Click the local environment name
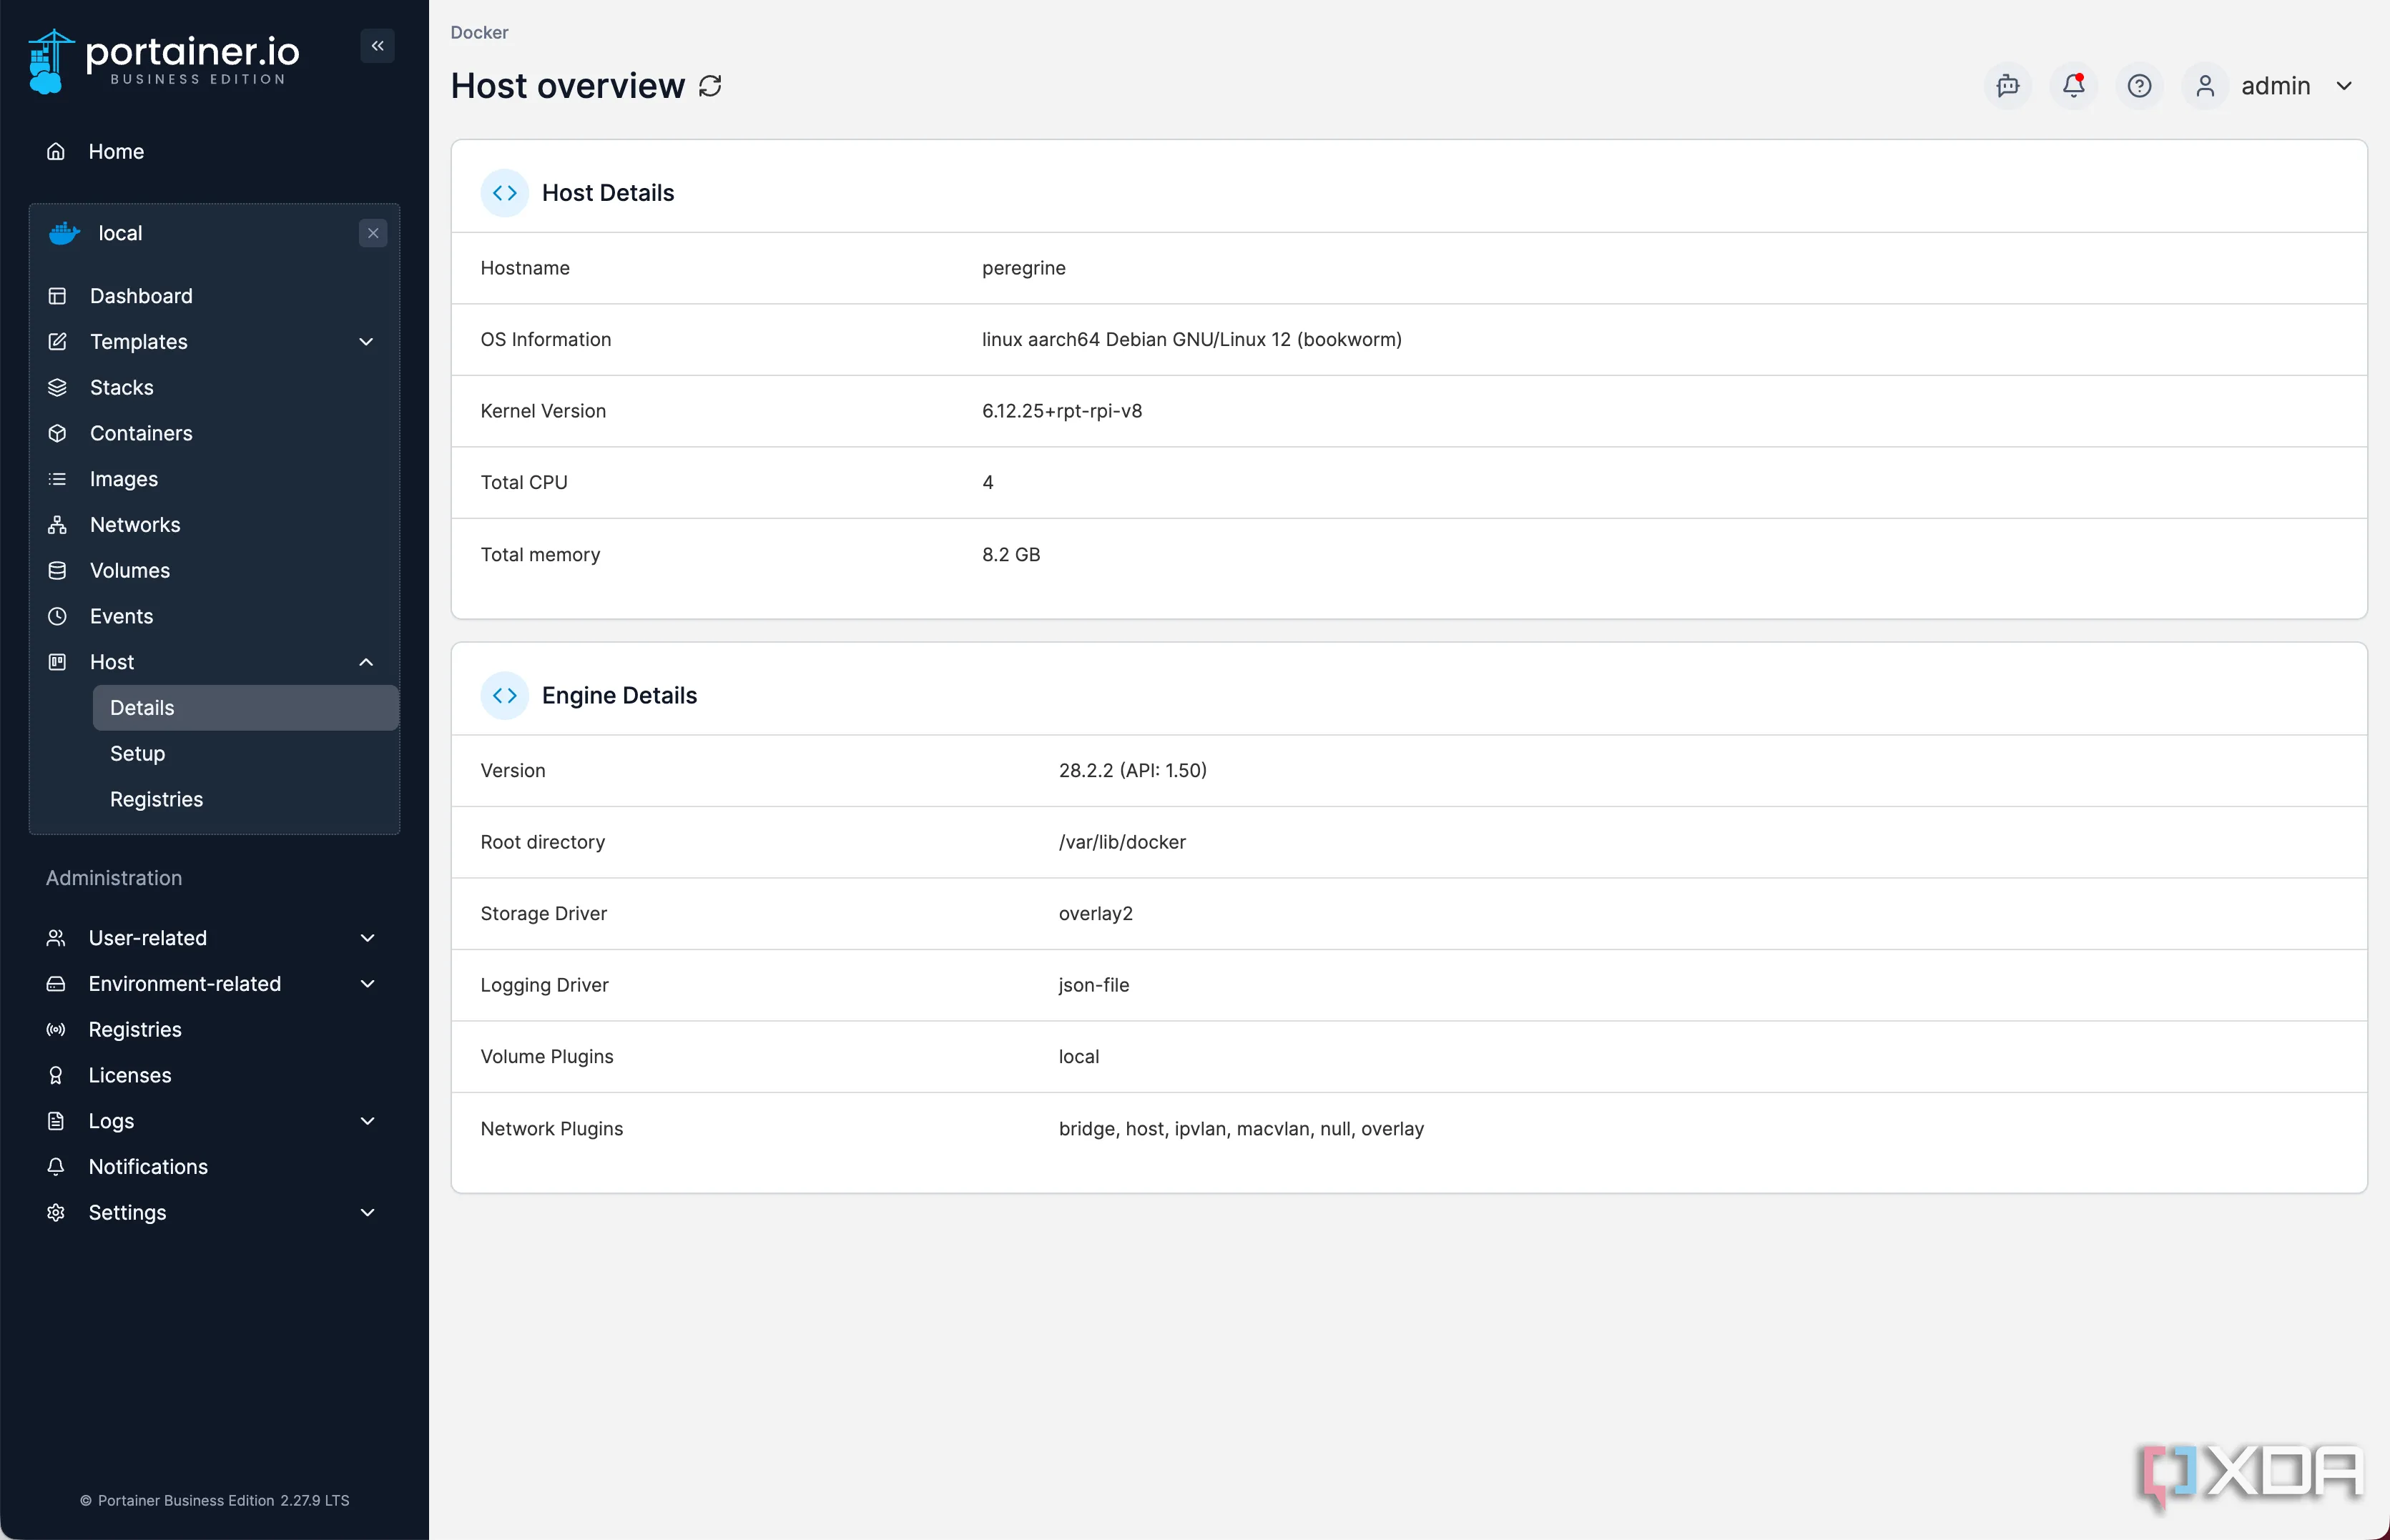 [x=120, y=233]
